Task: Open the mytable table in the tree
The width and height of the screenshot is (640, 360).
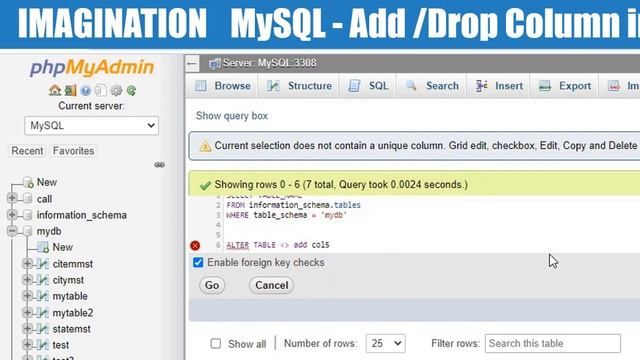Action: [x=70, y=296]
